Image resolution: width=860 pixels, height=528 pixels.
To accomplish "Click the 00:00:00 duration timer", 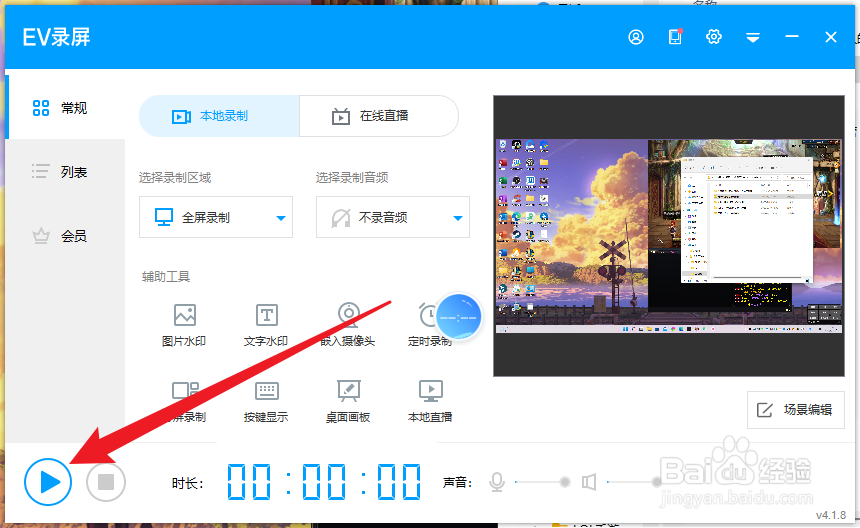I will [x=324, y=482].
